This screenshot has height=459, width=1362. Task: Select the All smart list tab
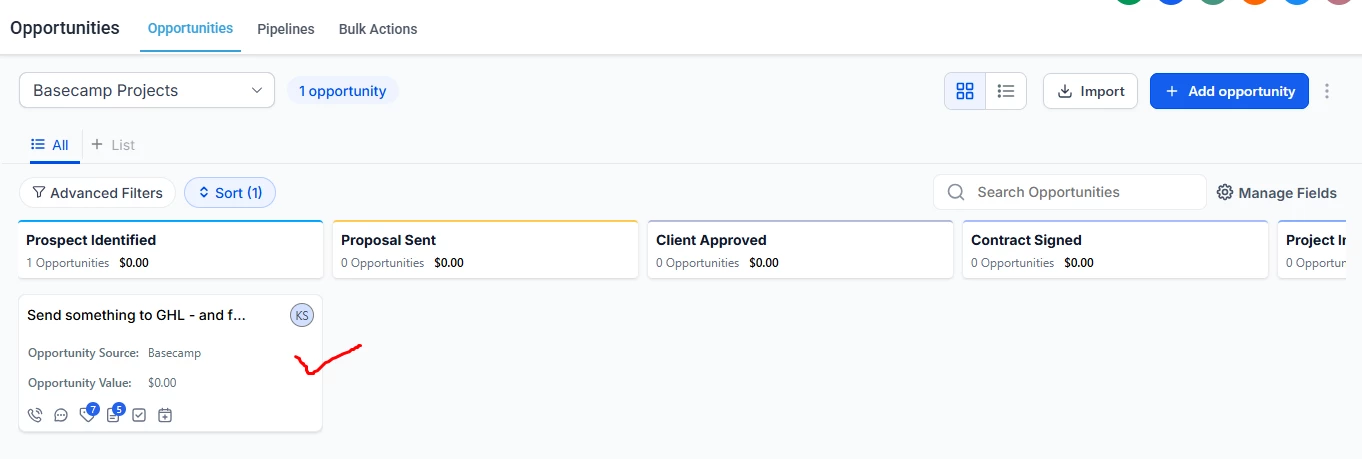(x=50, y=145)
